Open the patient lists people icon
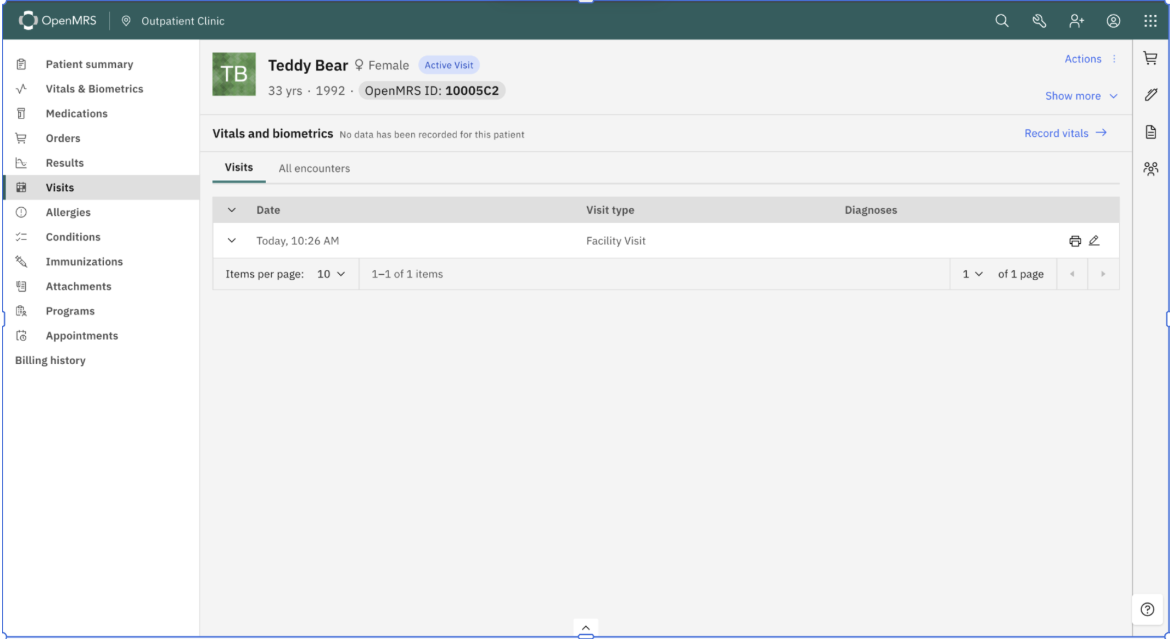This screenshot has height=644, width=1174. coord(1150,169)
